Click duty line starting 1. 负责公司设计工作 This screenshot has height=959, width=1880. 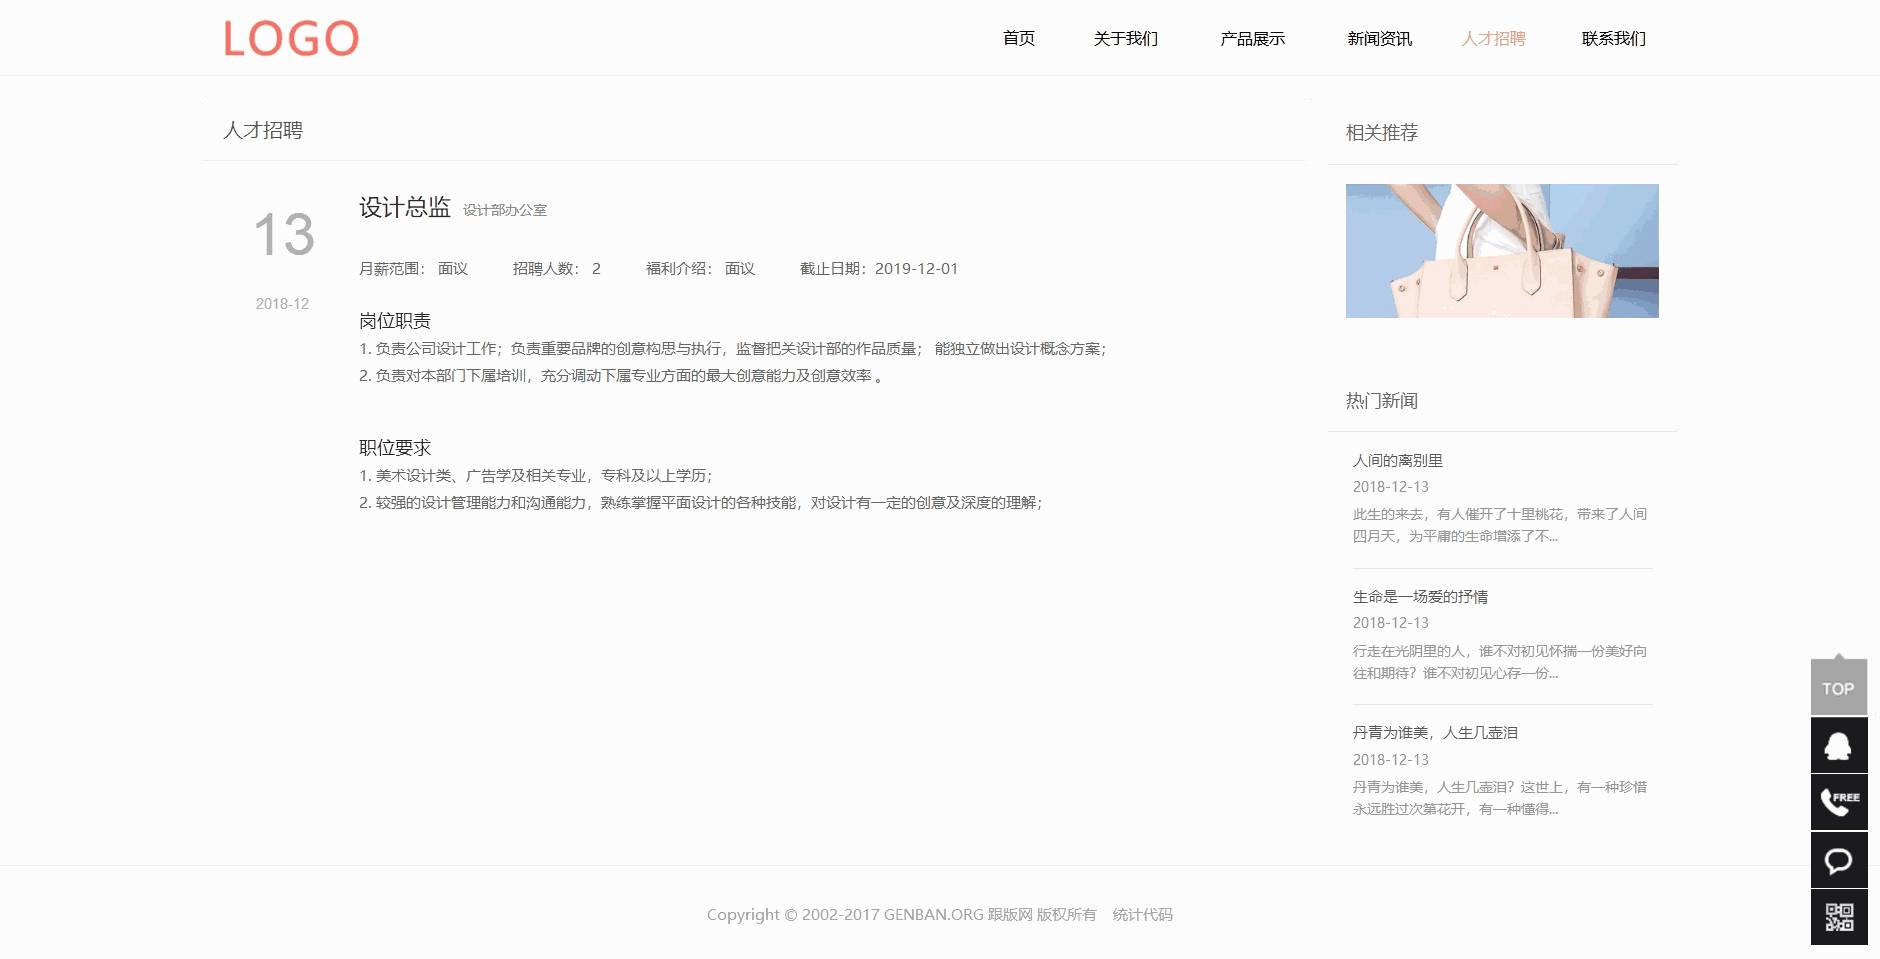pos(733,349)
